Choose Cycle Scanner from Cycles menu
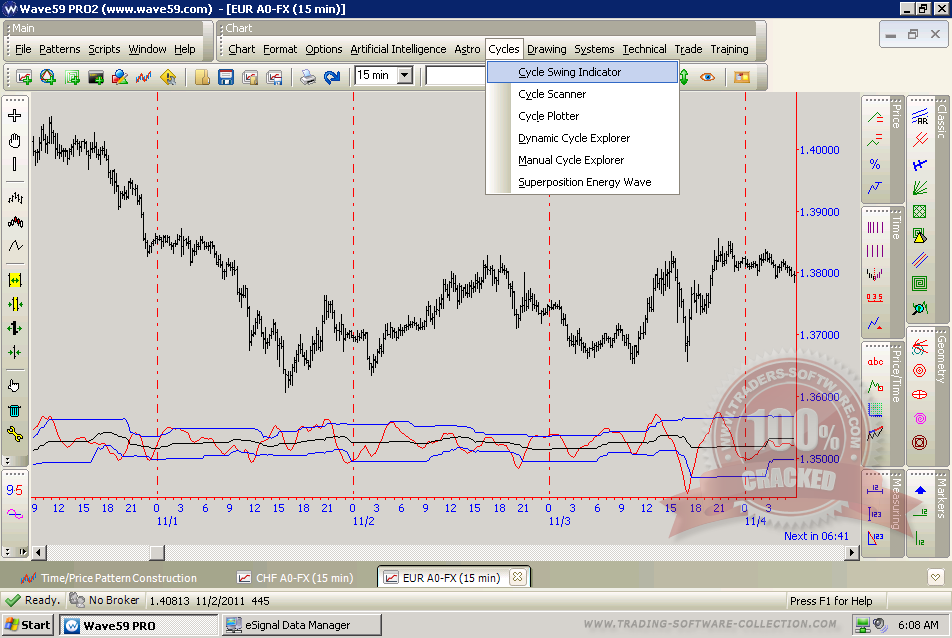 [552, 94]
